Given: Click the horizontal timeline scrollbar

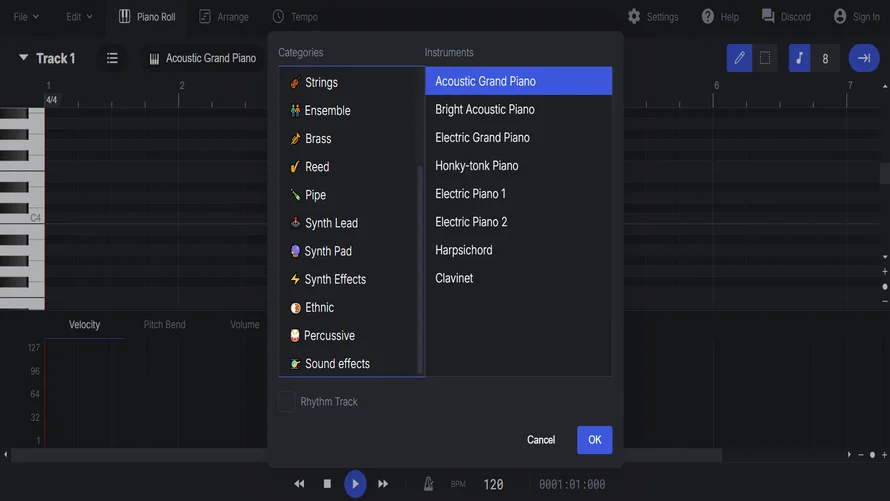Looking at the screenshot, I should pyautogui.click(x=366, y=454).
